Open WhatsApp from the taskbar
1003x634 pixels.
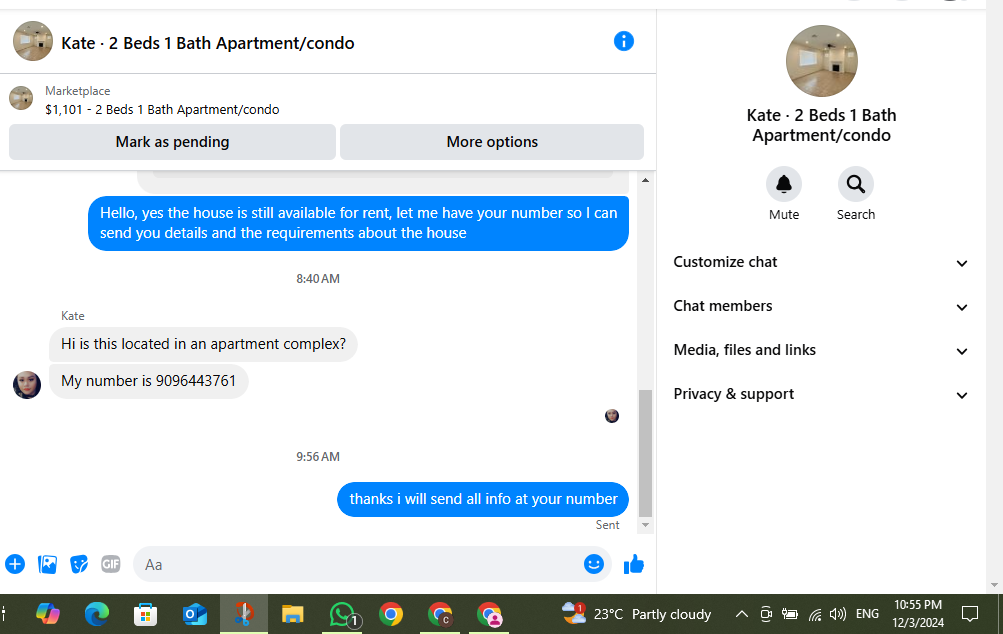343,615
